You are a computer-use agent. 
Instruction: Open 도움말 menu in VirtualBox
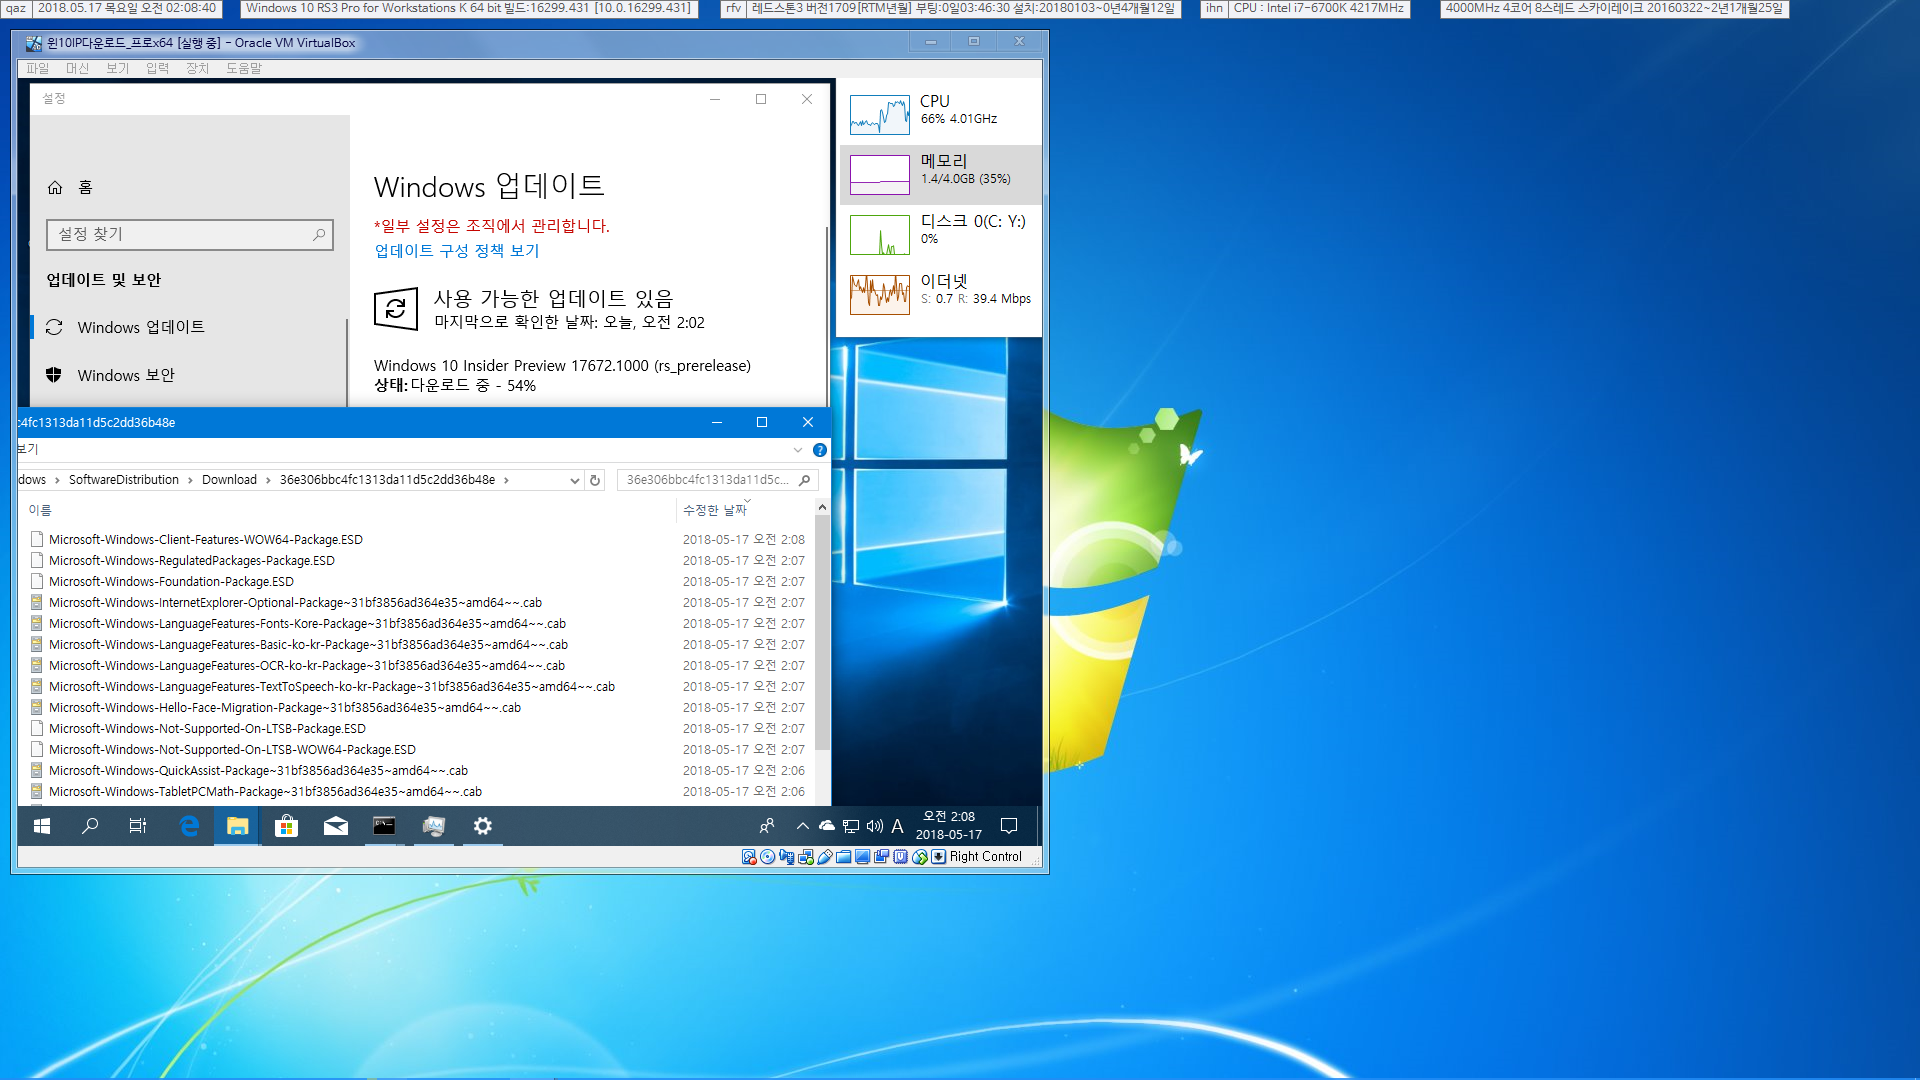(243, 68)
